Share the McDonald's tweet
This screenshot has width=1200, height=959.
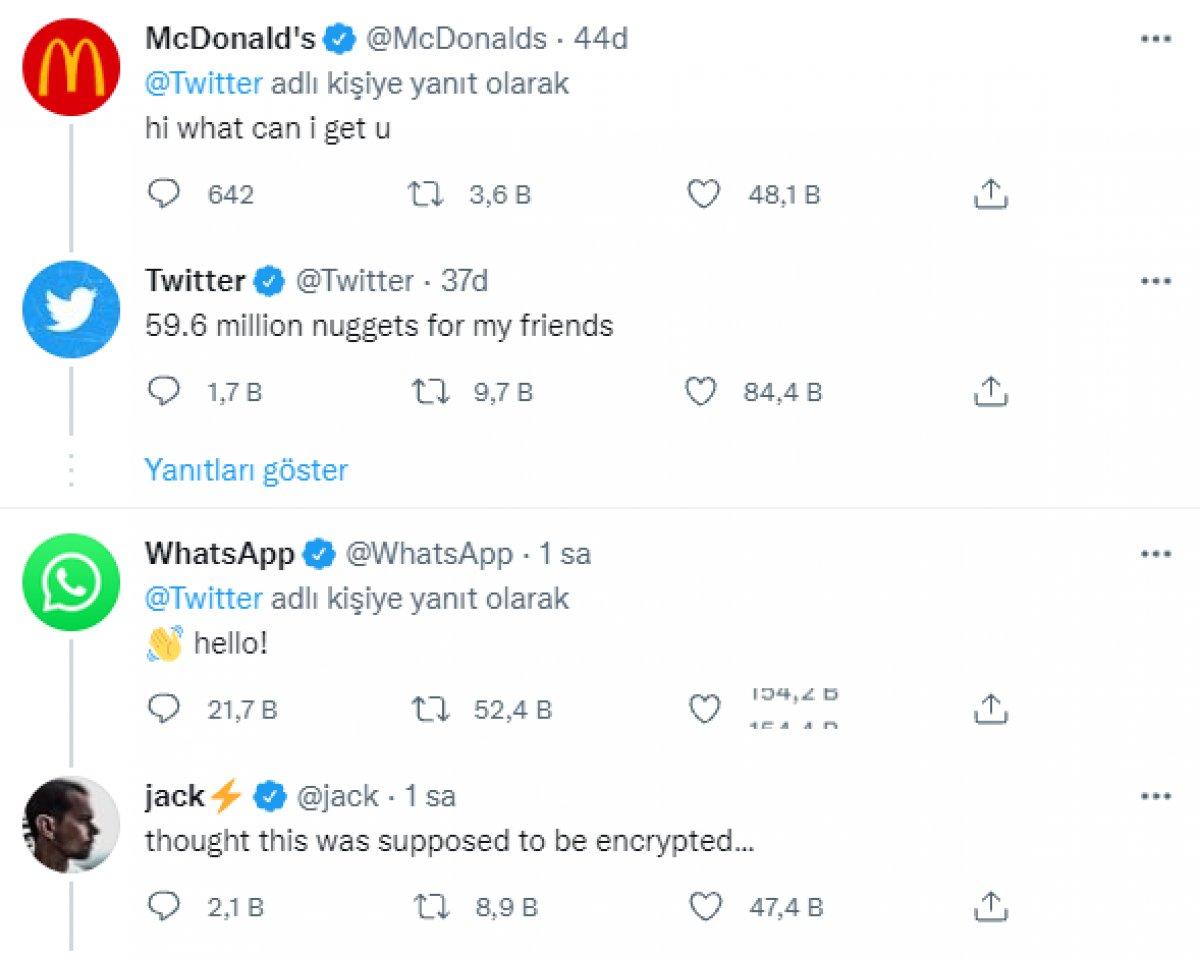click(x=989, y=194)
